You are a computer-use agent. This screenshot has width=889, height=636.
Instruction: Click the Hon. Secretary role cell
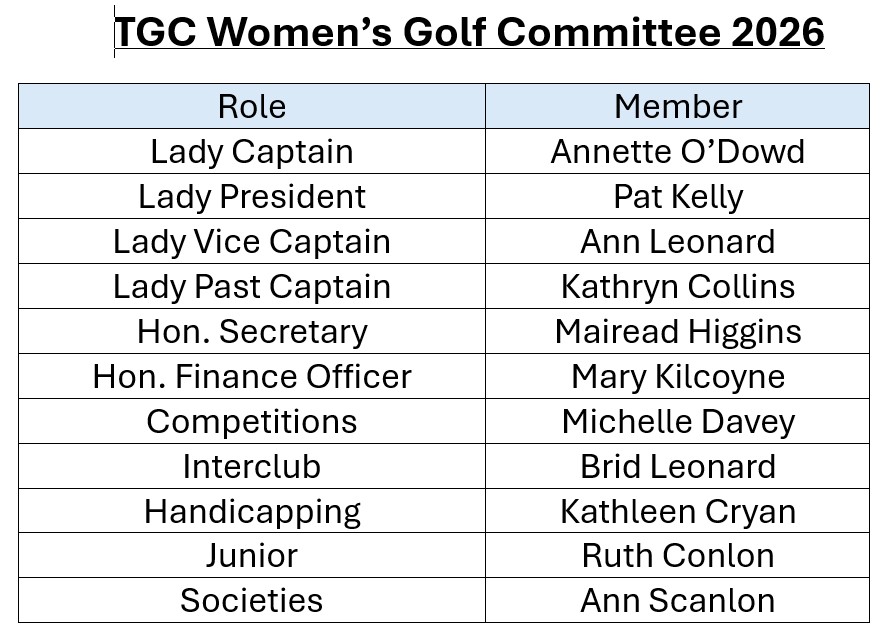(252, 331)
